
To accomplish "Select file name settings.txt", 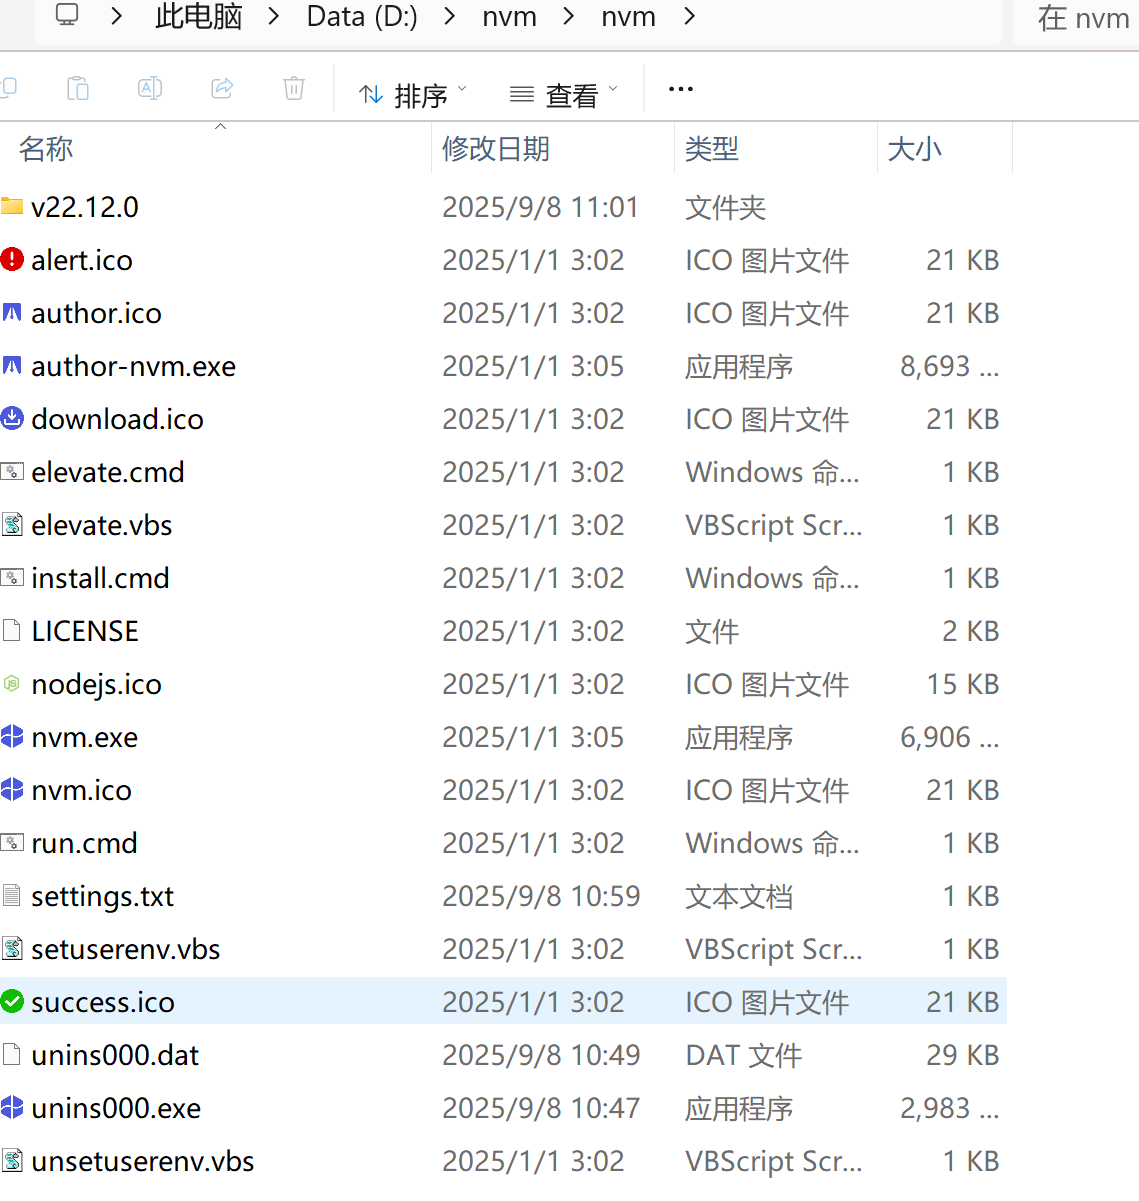I will 103,896.
